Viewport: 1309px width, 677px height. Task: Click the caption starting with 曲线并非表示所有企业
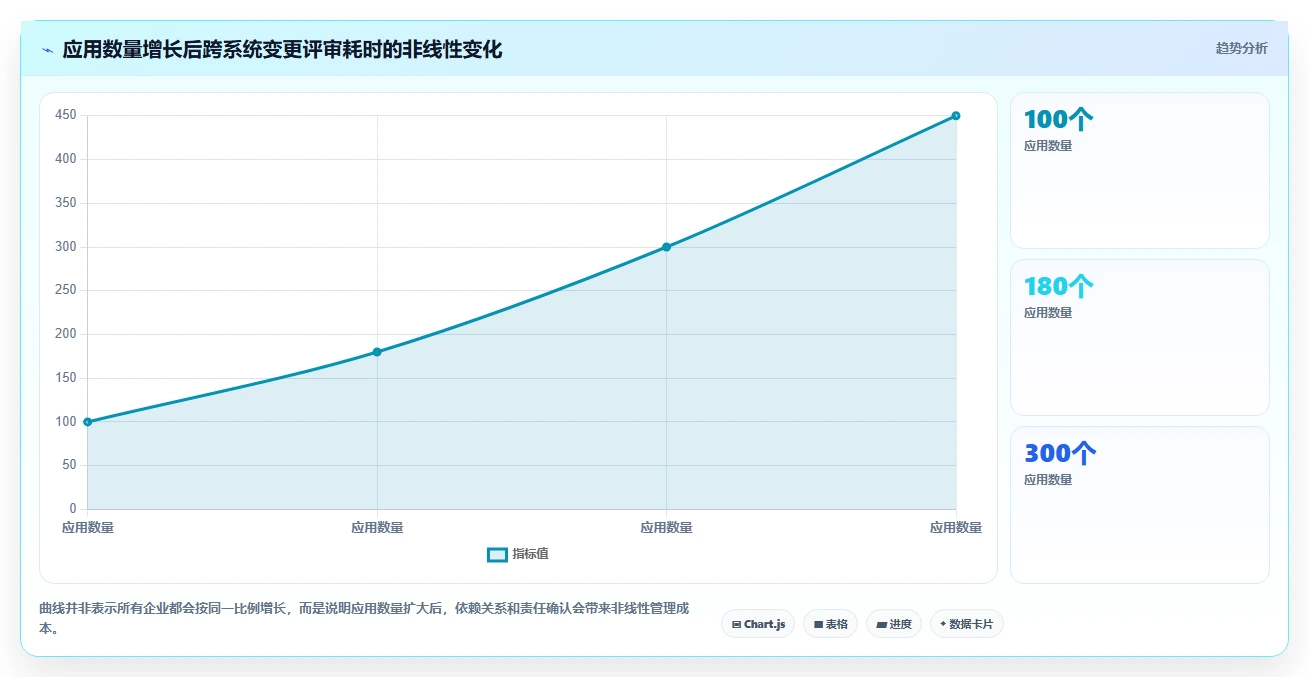[x=363, y=618]
